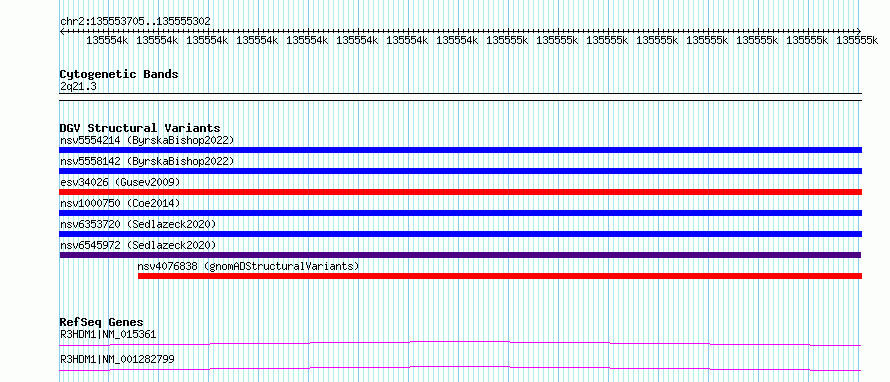Click the blue bar for nsv6353720
The width and height of the screenshot is (890, 382).
(x=460, y=234)
